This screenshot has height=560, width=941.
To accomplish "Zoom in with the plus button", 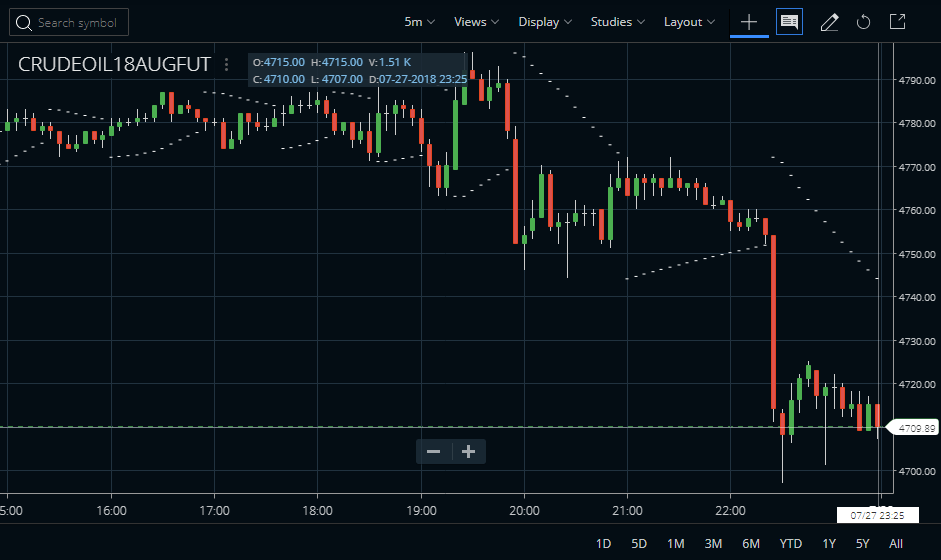I will click(469, 451).
